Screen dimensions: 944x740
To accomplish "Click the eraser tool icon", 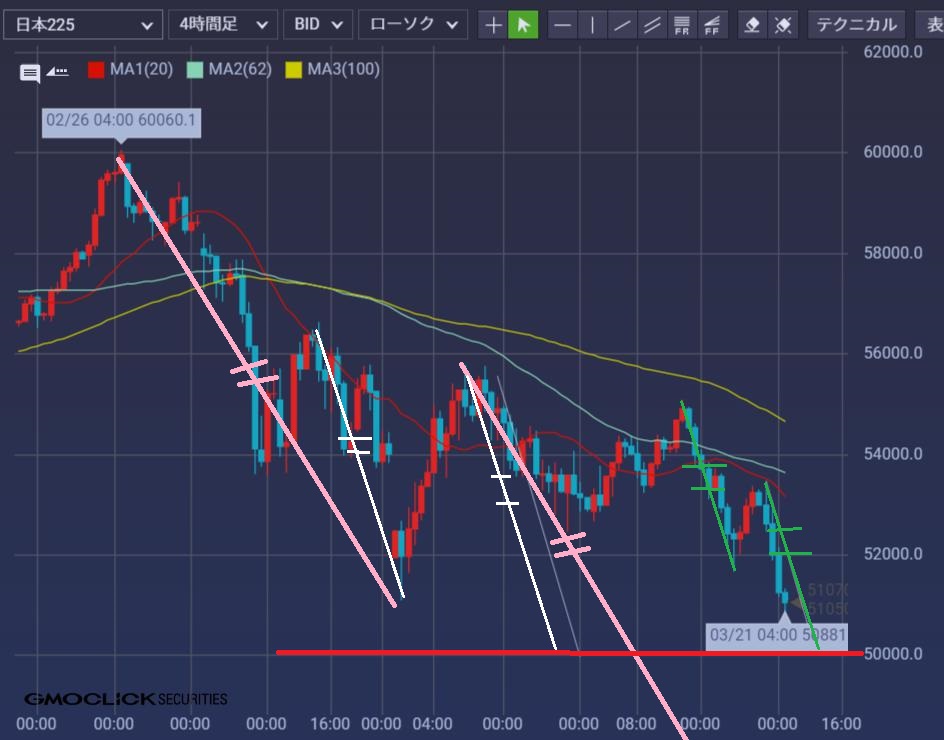I will click(753, 25).
